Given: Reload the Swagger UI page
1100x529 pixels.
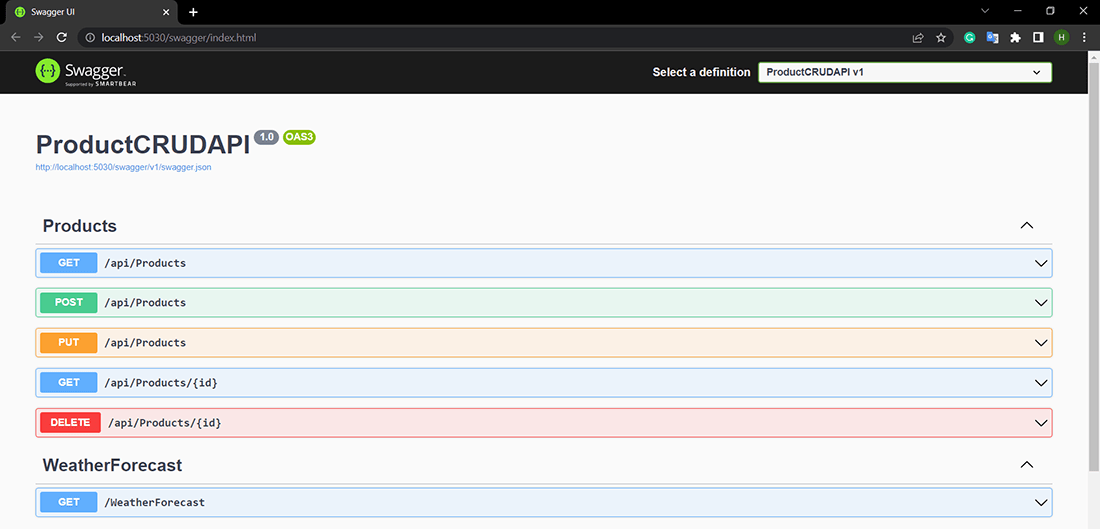Looking at the screenshot, I should [62, 38].
